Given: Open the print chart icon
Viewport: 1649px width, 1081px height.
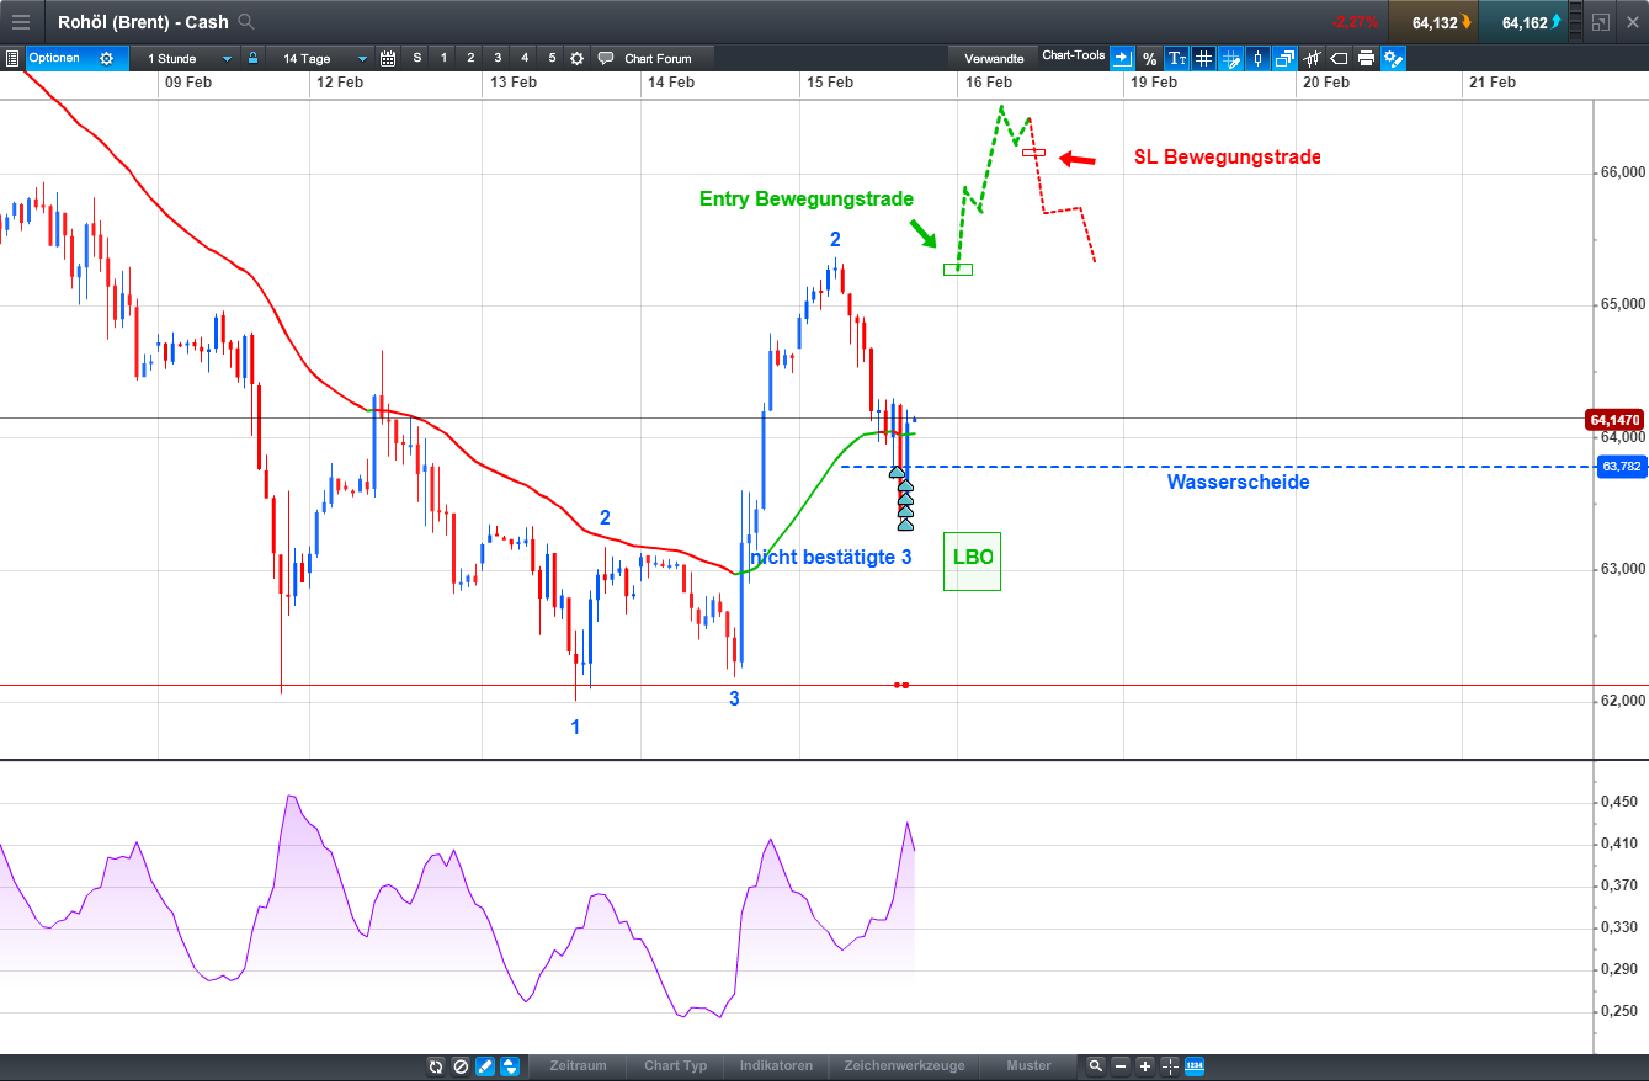Looking at the screenshot, I should [1366, 59].
